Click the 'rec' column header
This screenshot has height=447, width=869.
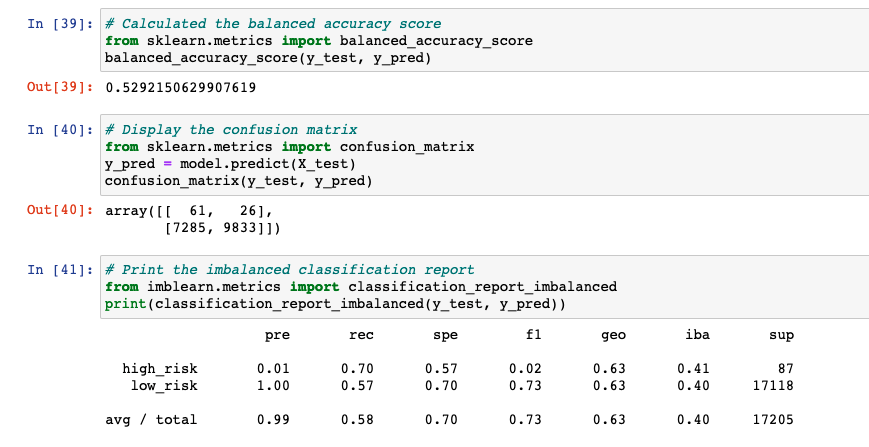point(361,335)
